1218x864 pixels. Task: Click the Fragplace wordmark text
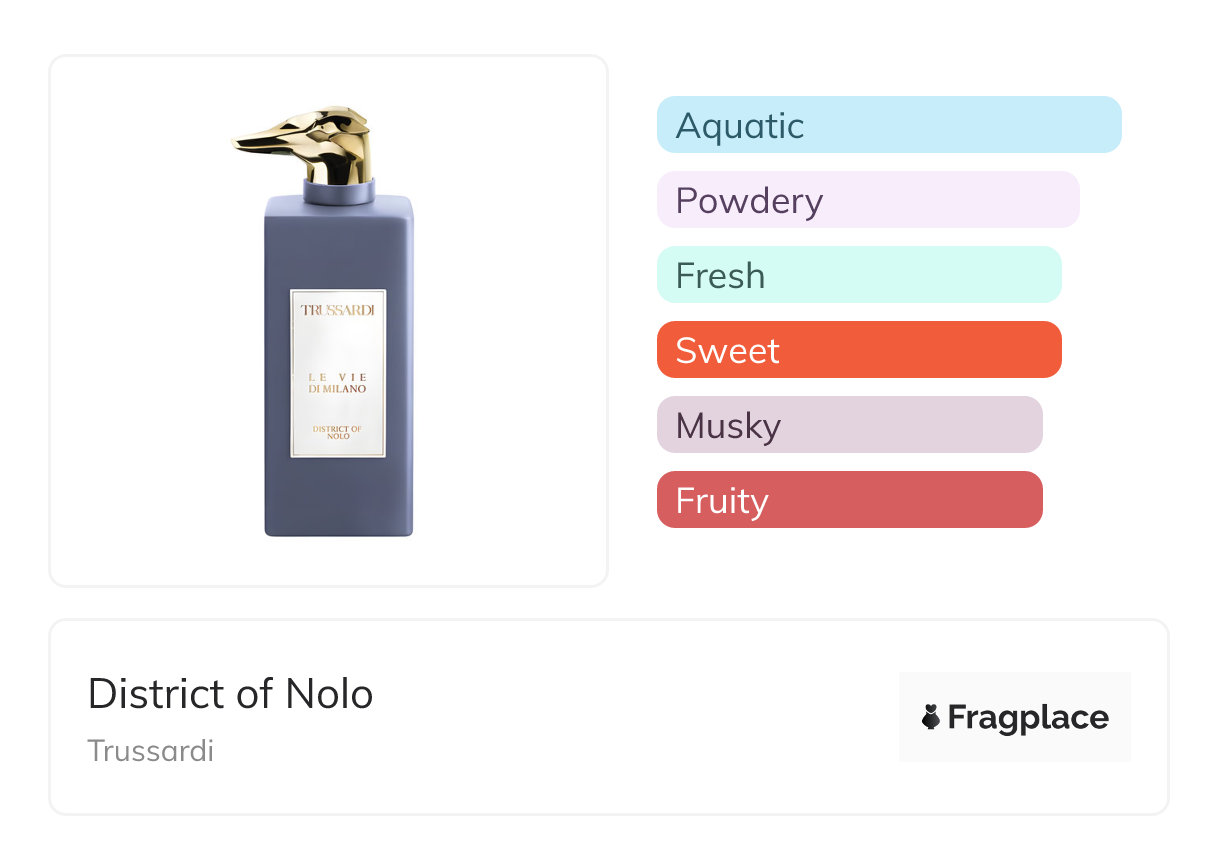[1028, 717]
